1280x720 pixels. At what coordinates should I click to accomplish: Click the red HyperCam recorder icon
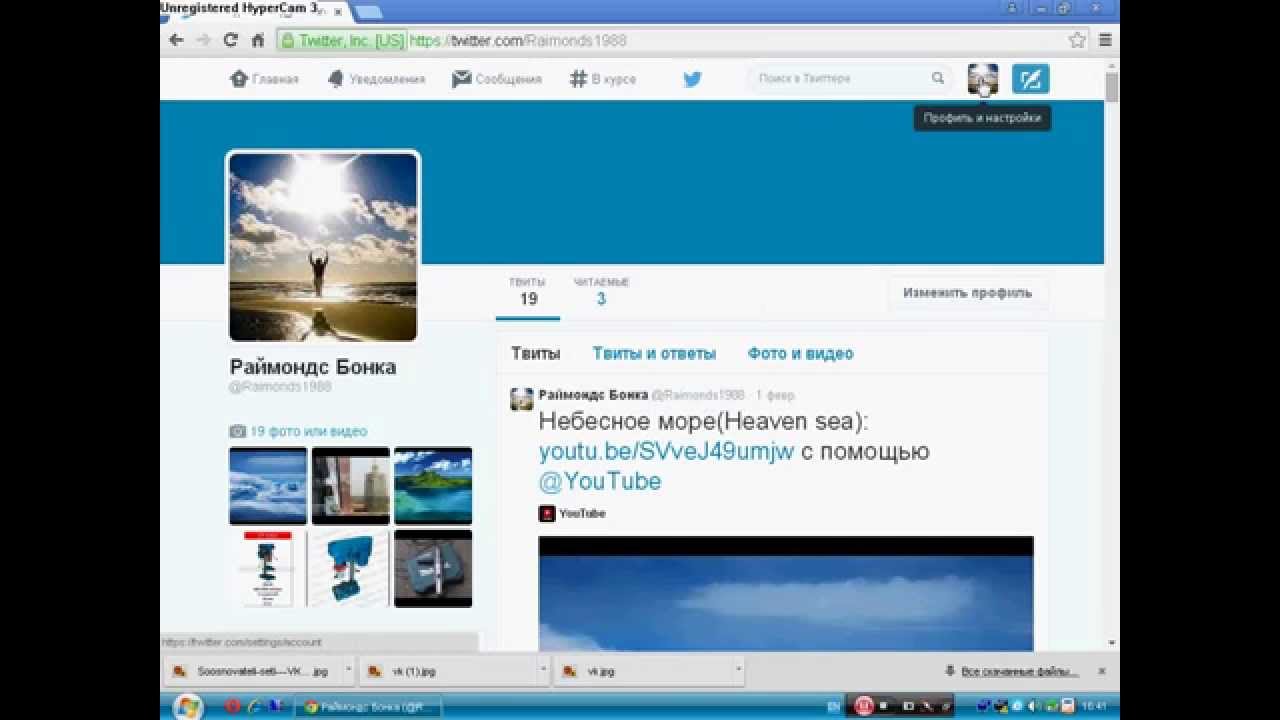point(864,707)
